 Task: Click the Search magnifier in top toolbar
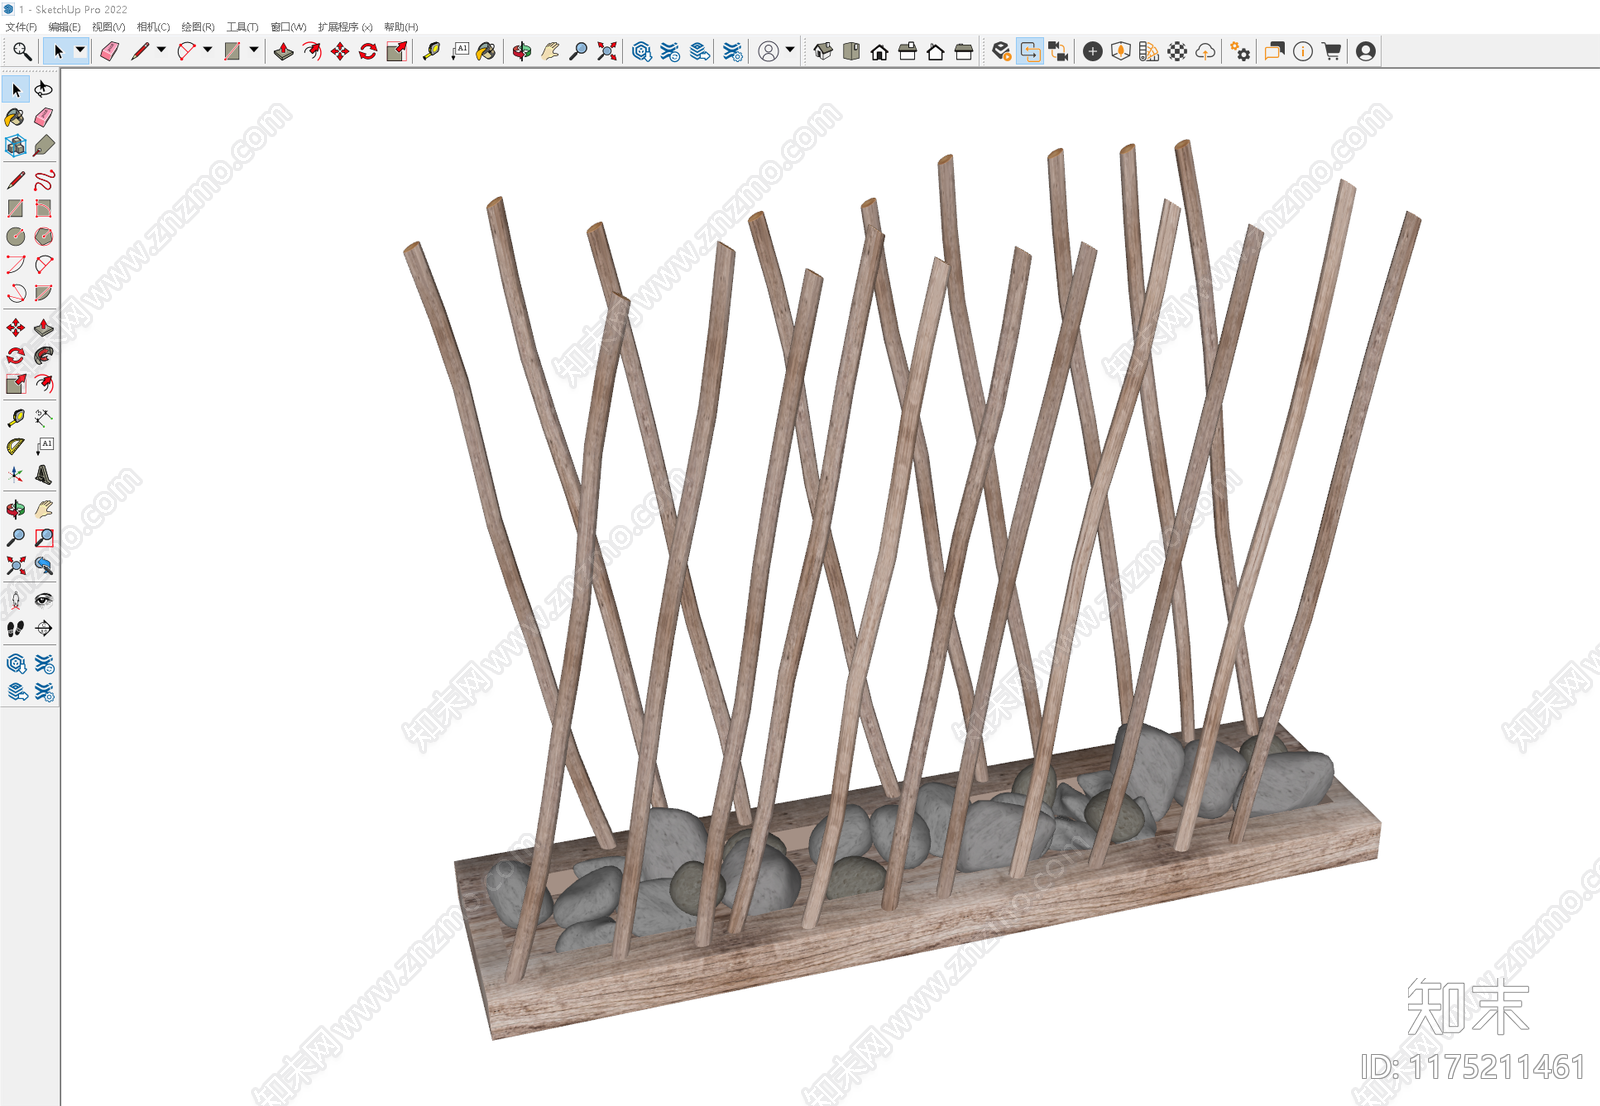21,51
